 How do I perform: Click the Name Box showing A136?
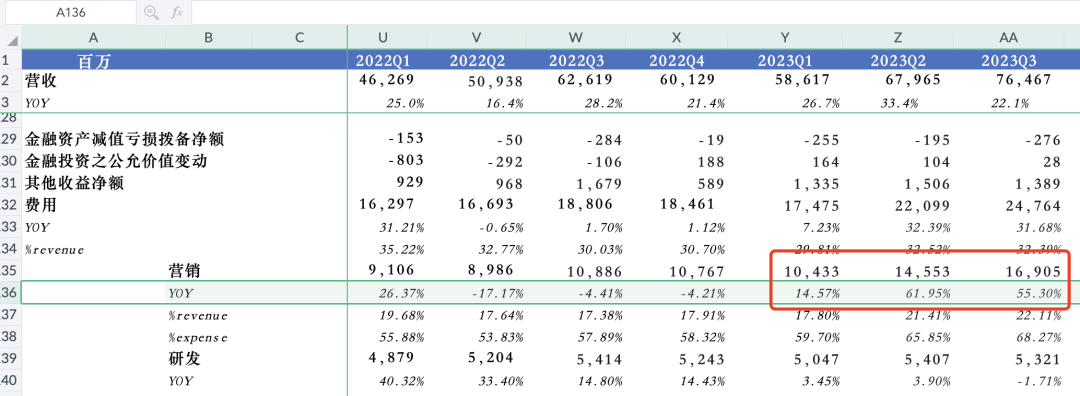[71, 12]
